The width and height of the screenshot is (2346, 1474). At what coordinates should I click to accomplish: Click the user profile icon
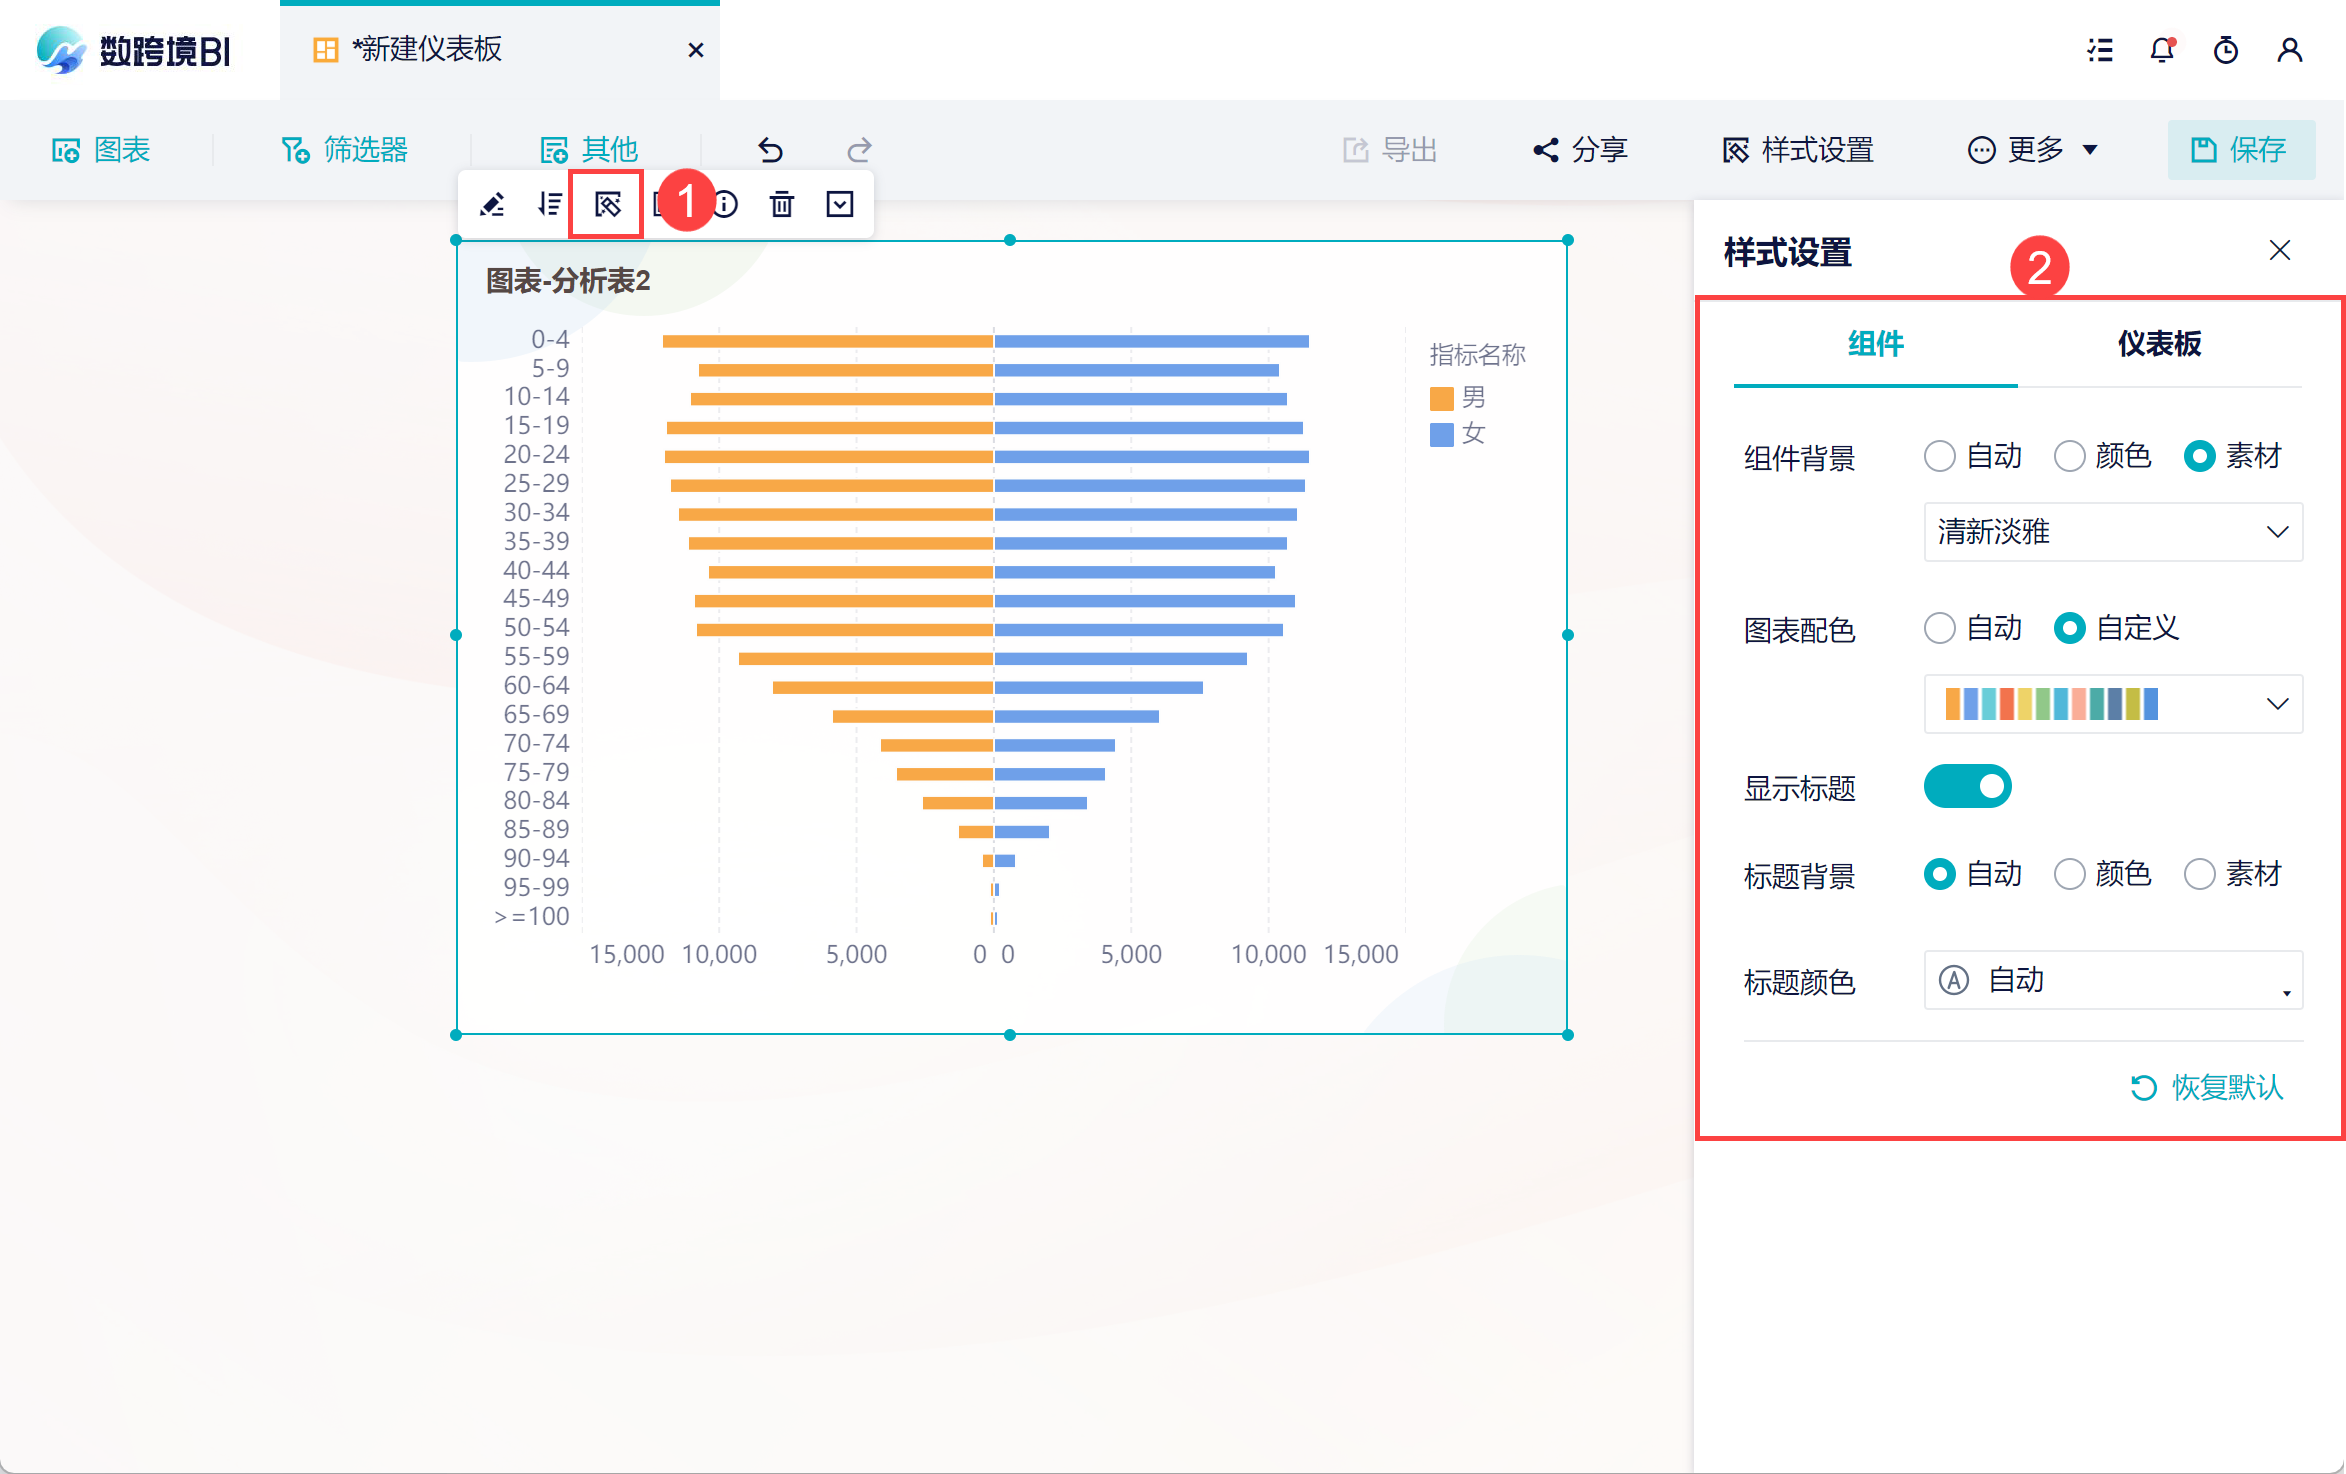point(2289,50)
